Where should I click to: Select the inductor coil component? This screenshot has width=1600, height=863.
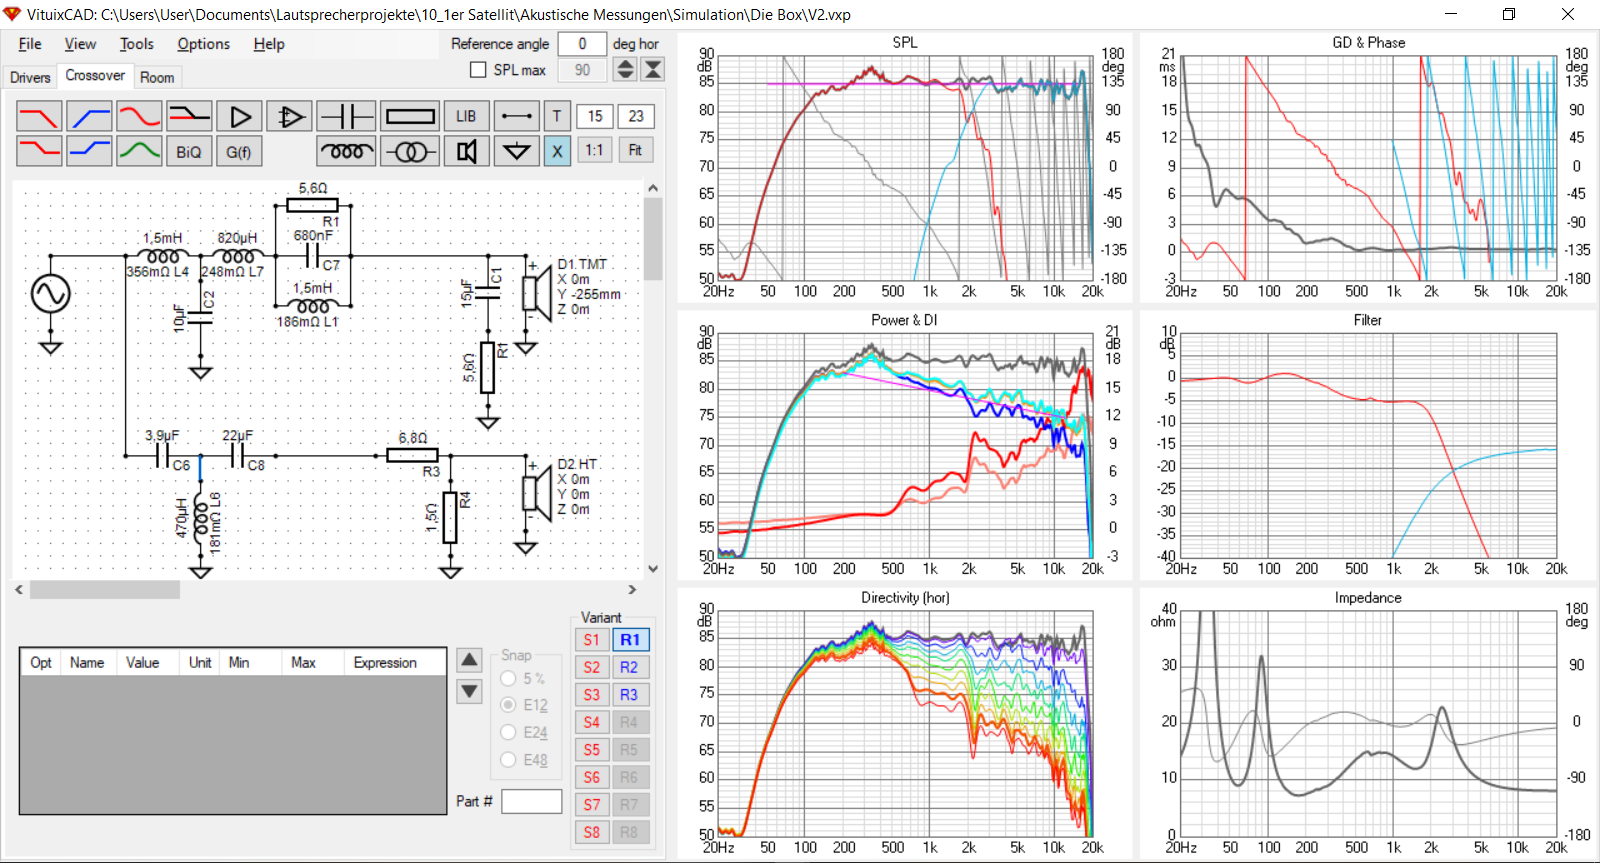[x=346, y=151]
